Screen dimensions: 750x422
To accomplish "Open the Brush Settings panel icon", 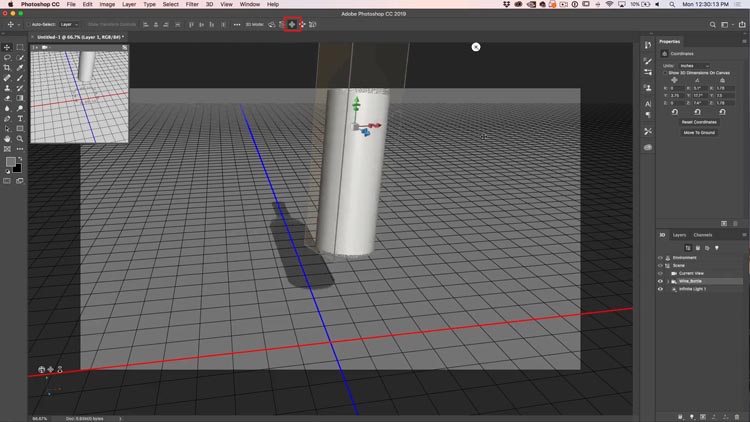I will [648, 61].
